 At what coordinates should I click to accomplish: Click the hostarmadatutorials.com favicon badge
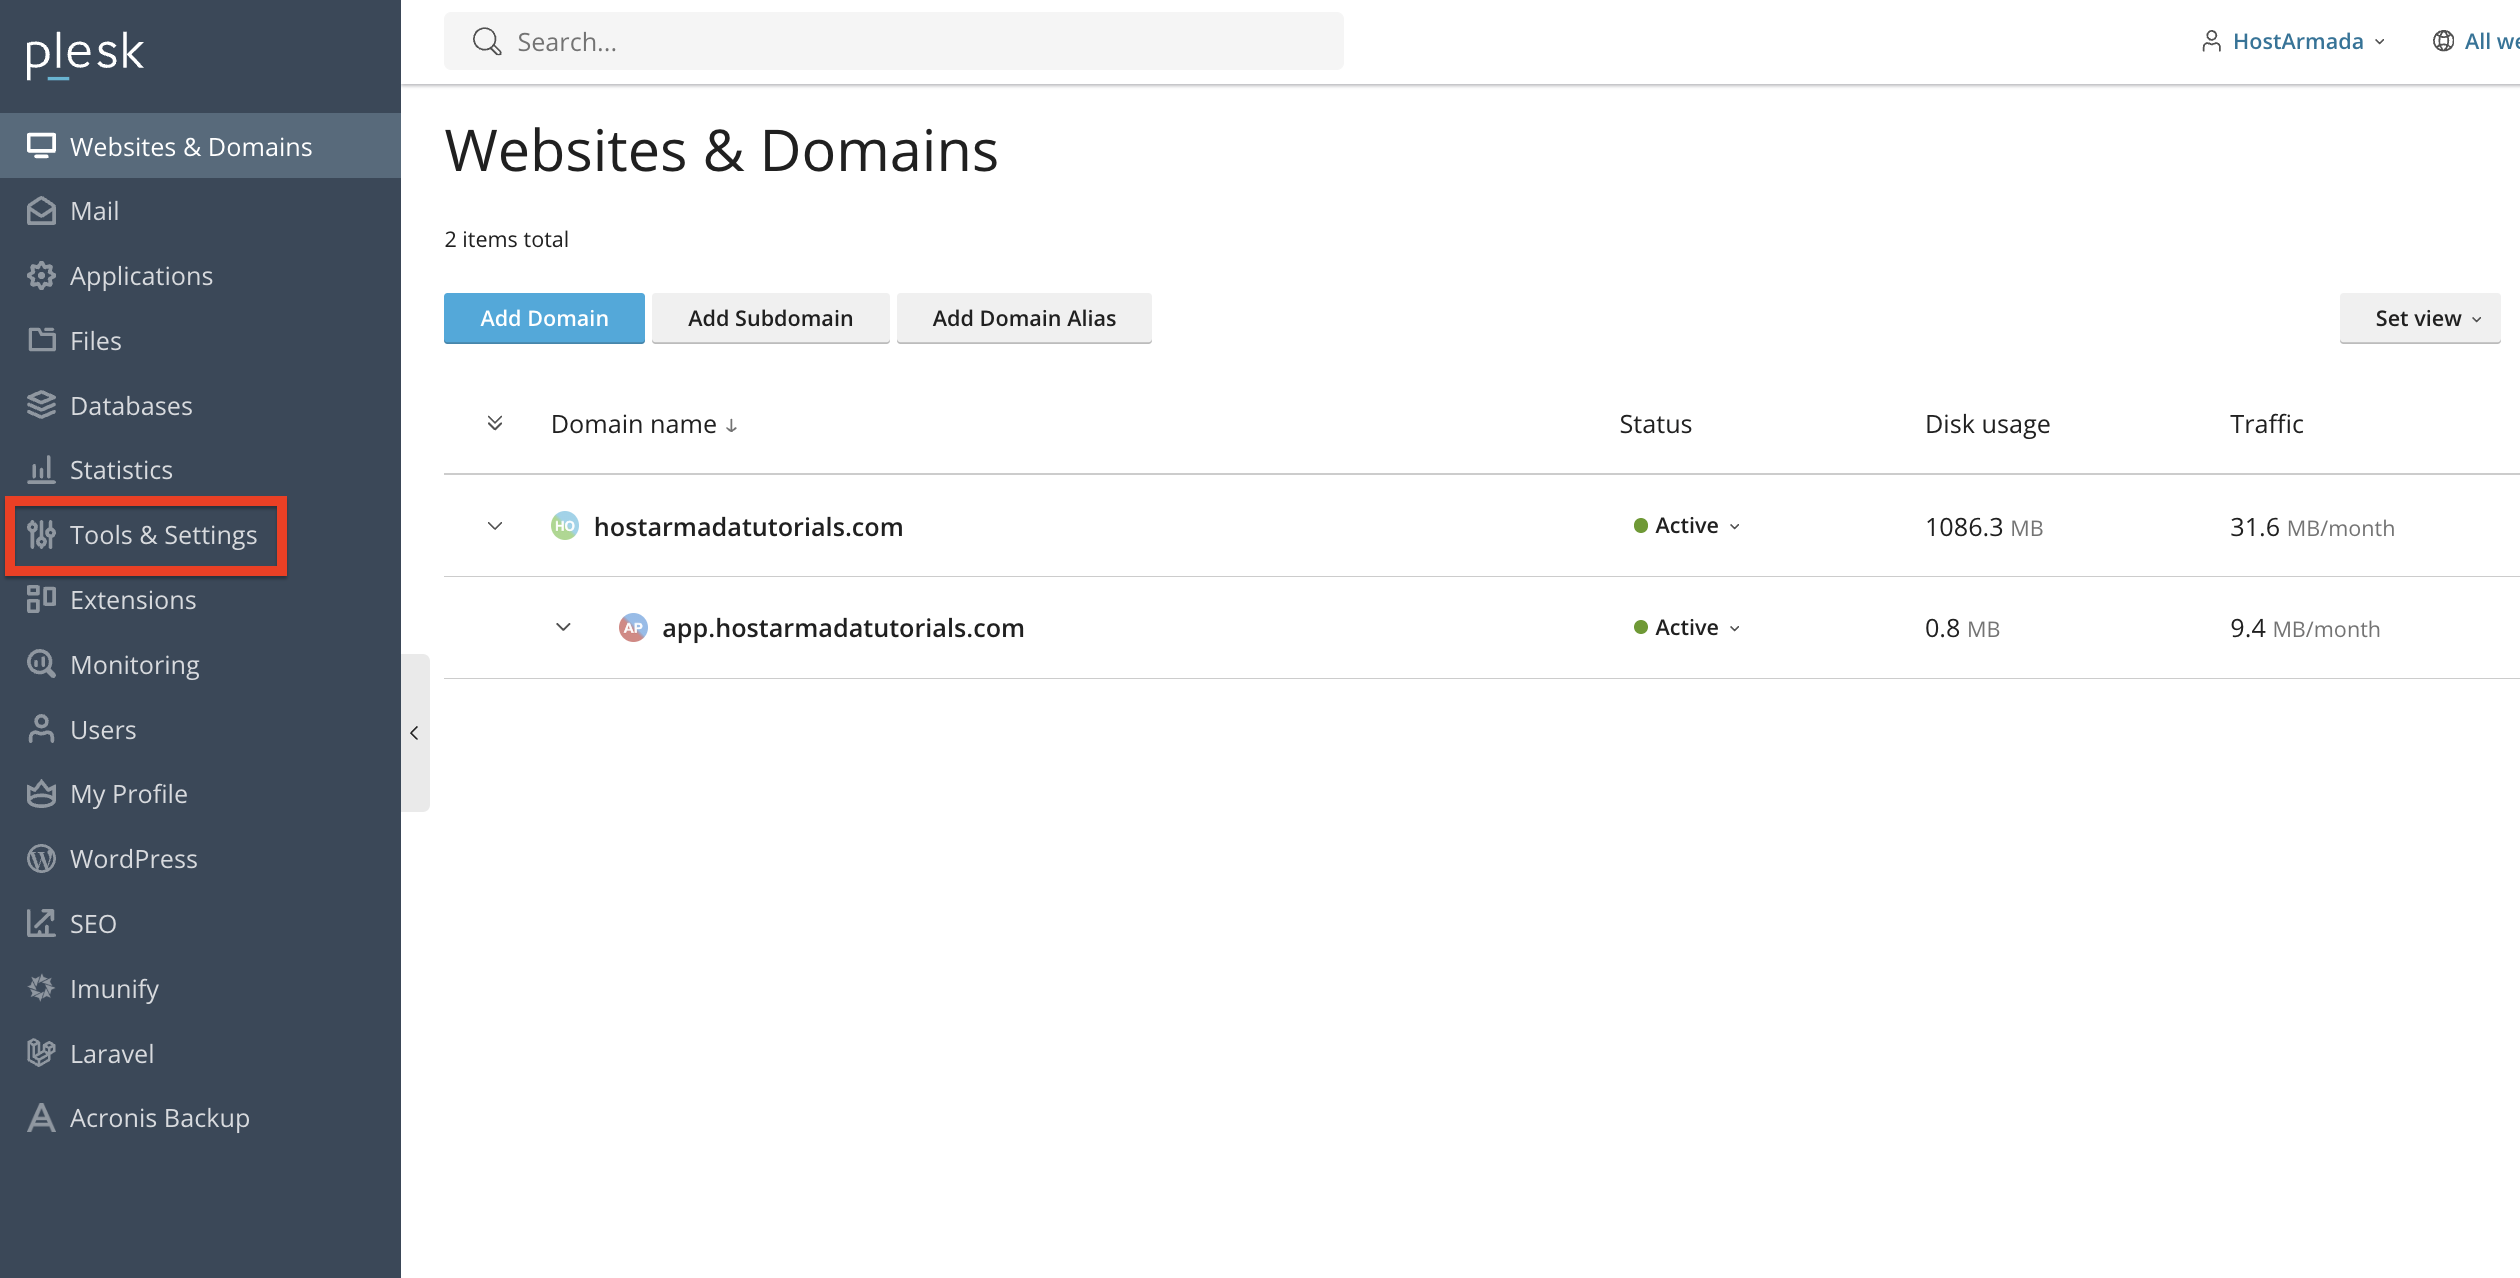click(565, 526)
